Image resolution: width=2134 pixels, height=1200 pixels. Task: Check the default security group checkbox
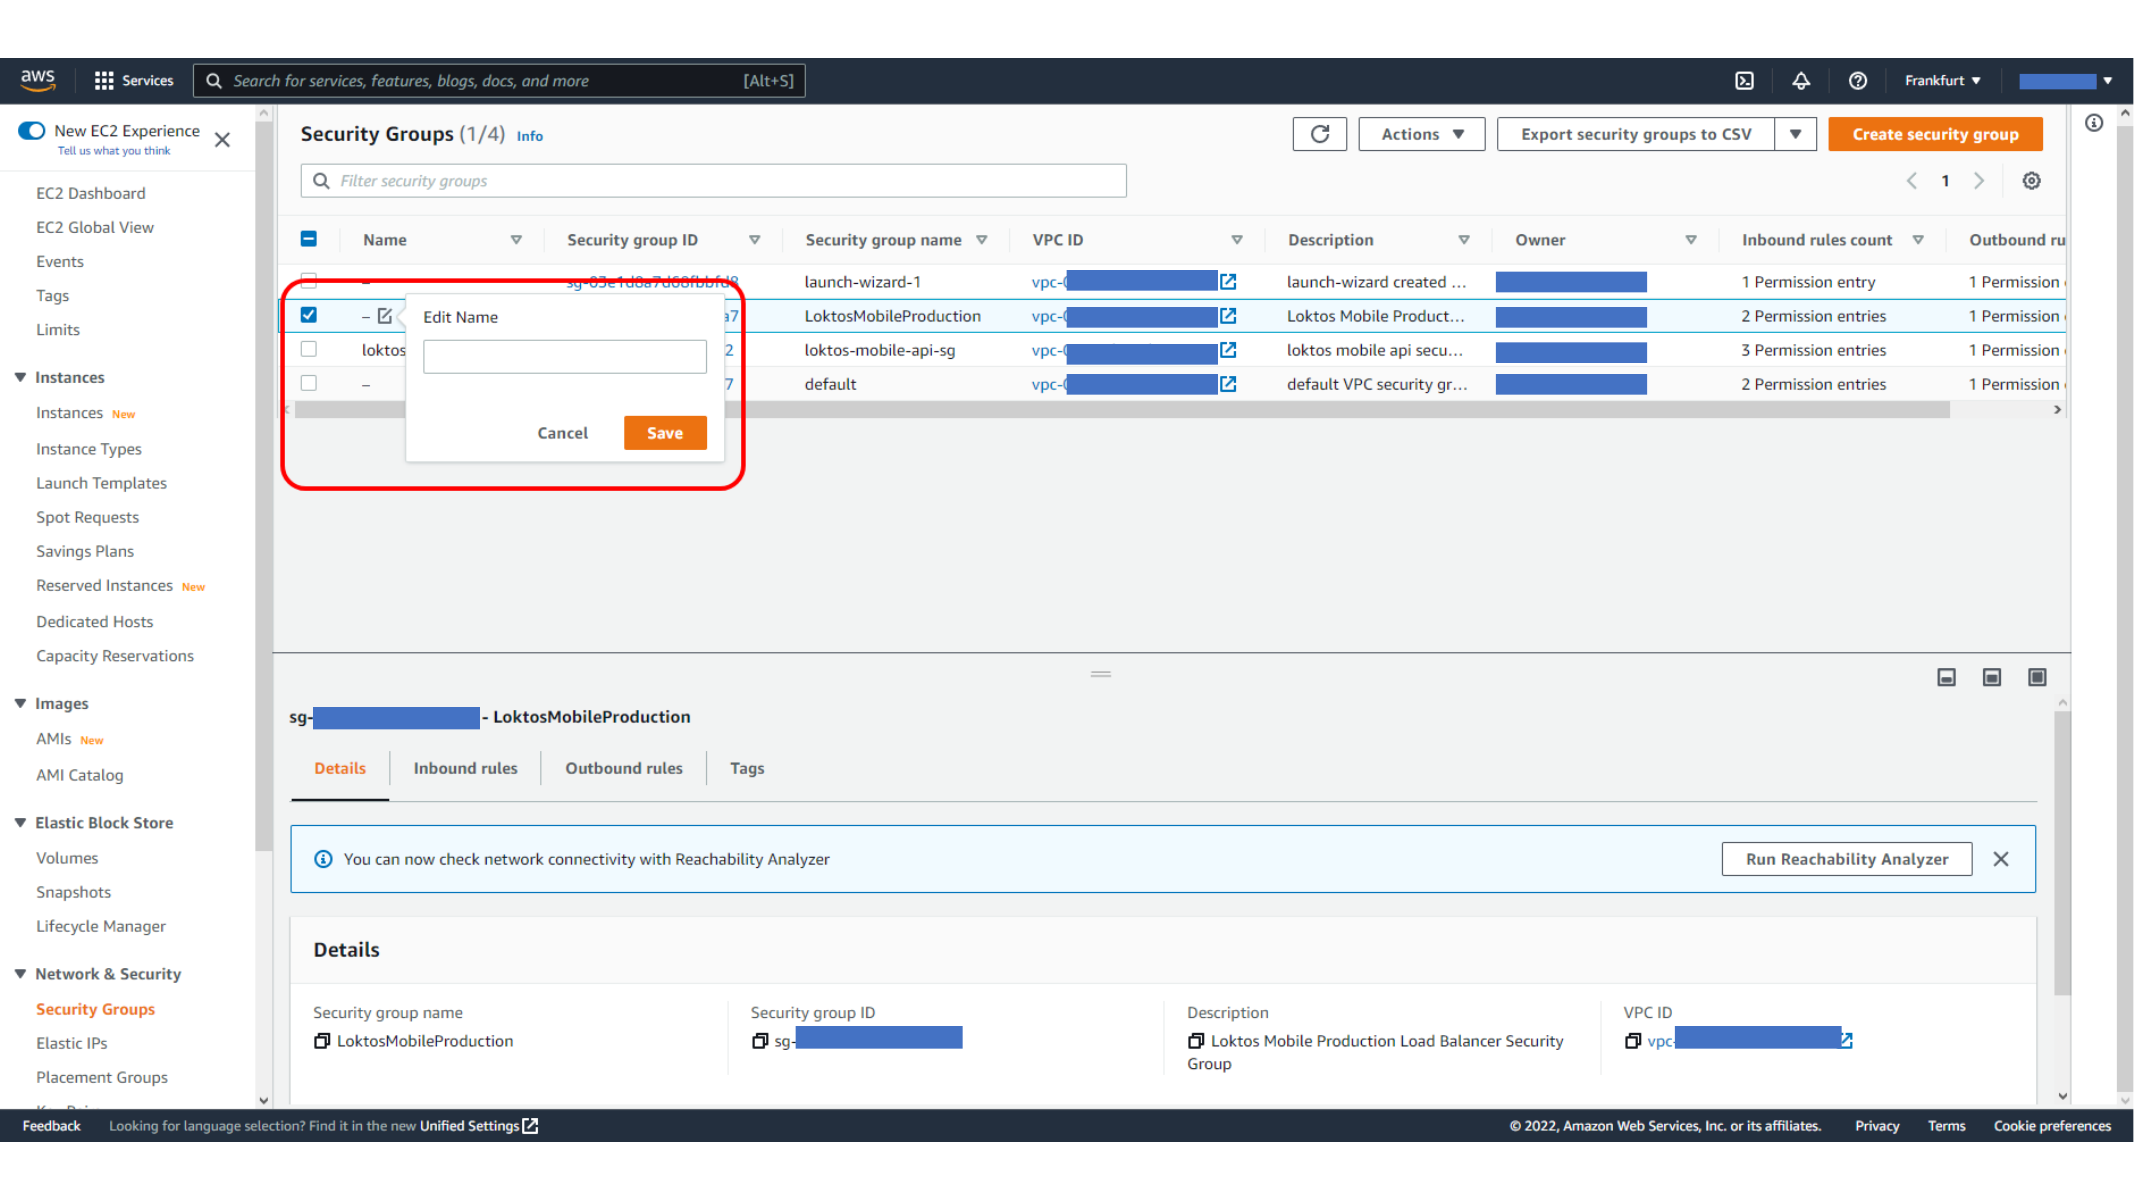point(309,383)
